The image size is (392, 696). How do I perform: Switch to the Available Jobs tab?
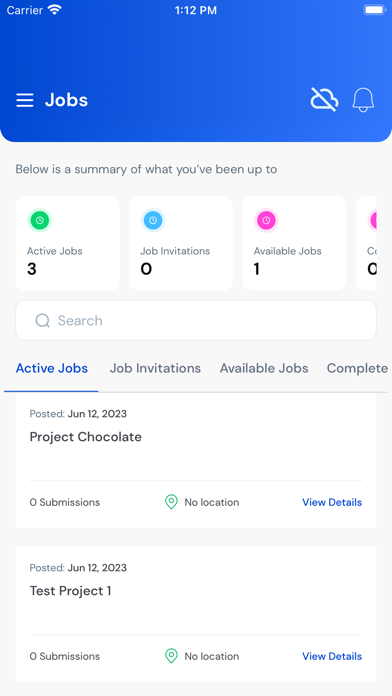[264, 368]
